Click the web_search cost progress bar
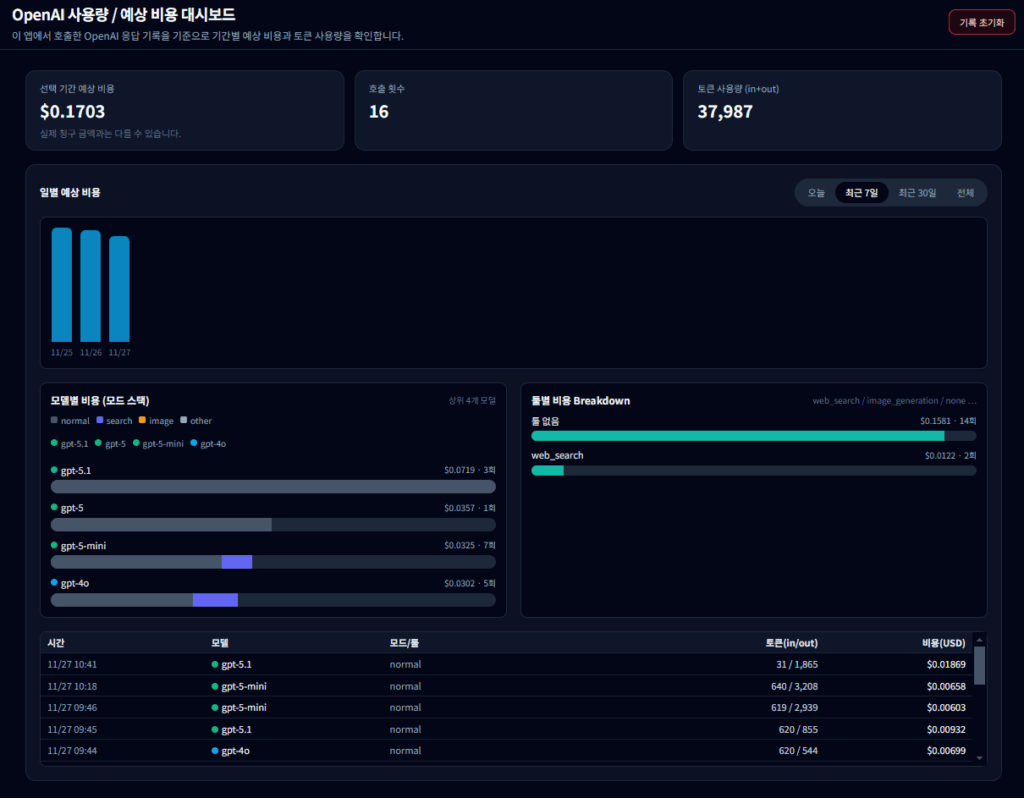 click(x=753, y=471)
